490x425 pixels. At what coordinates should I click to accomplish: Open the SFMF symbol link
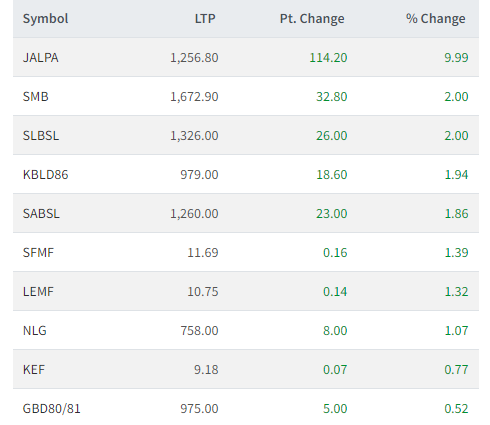[38, 253]
